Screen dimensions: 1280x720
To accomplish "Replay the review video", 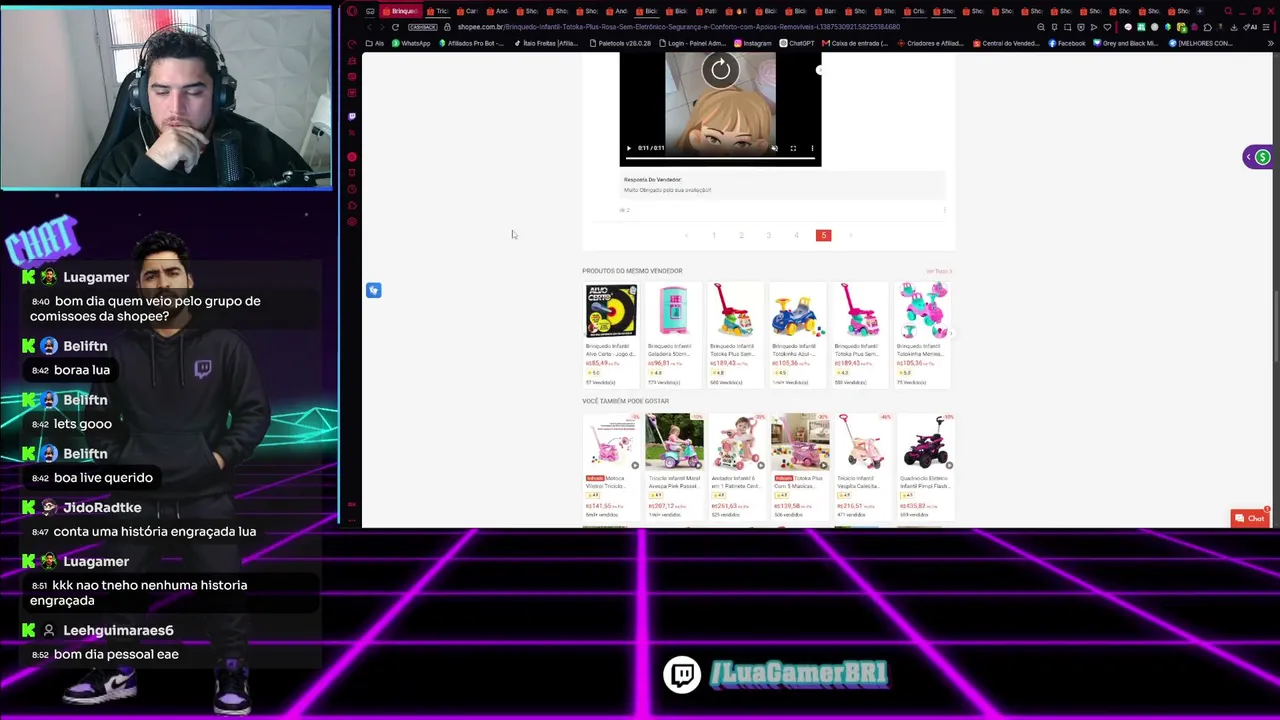I will (x=720, y=70).
